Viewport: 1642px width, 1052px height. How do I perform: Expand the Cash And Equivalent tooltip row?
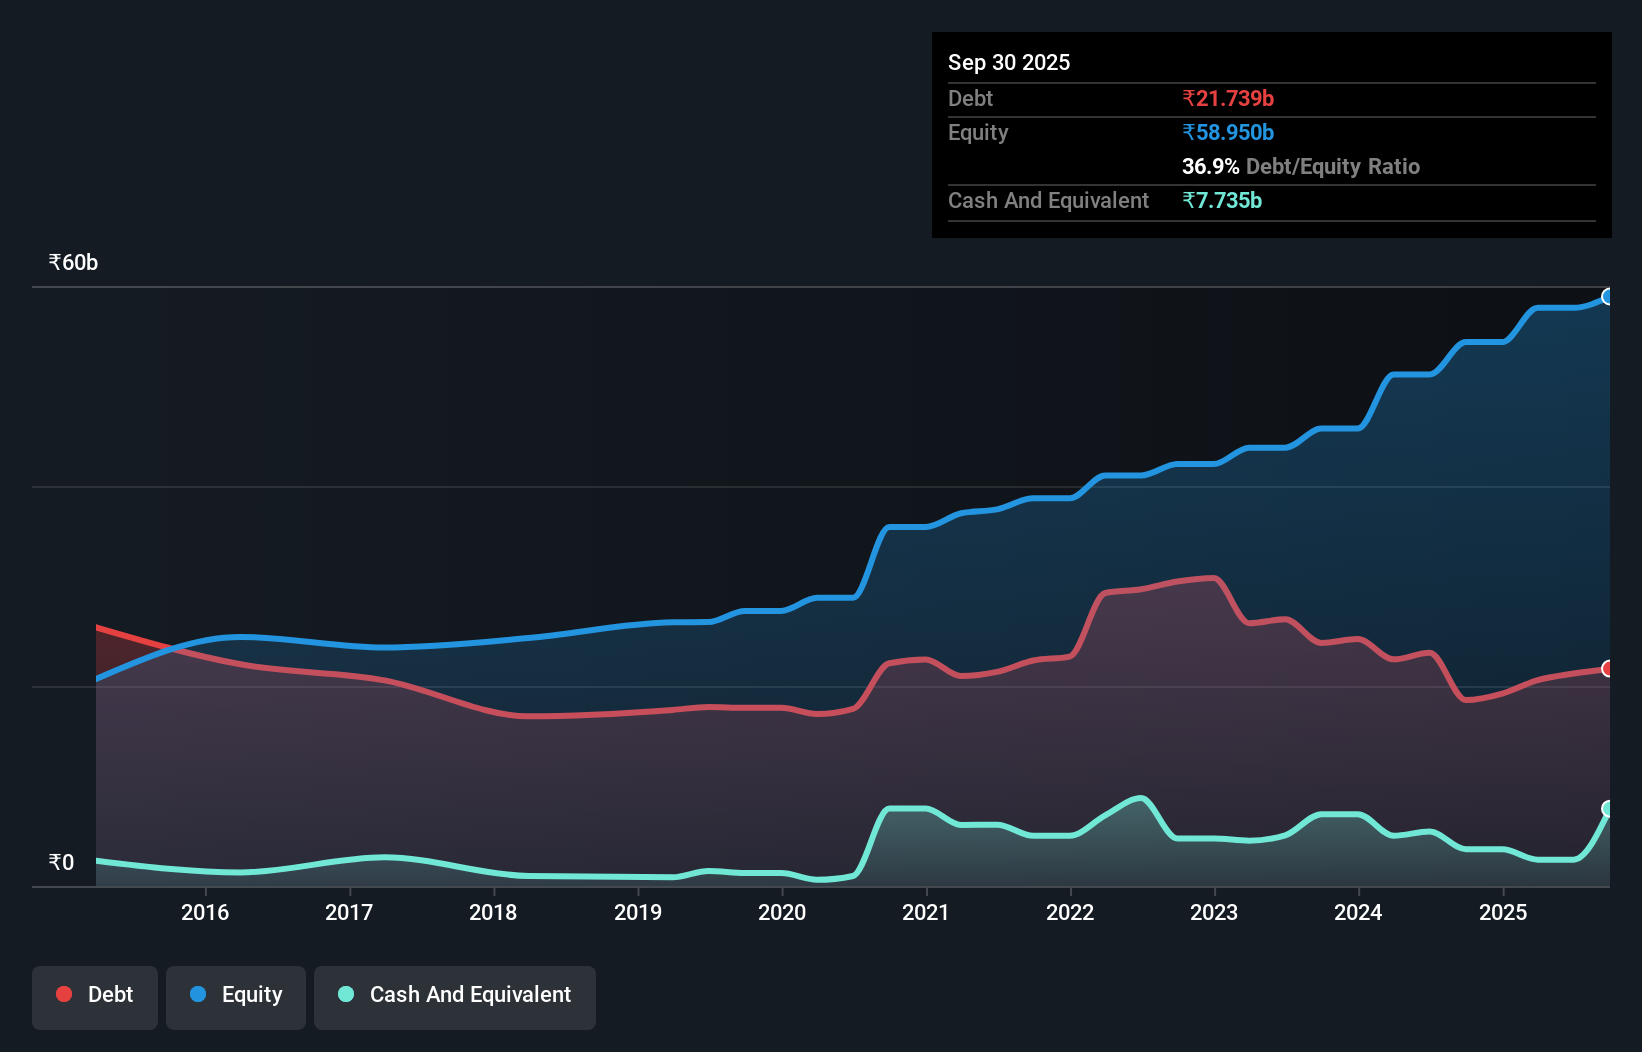[x=1048, y=200]
